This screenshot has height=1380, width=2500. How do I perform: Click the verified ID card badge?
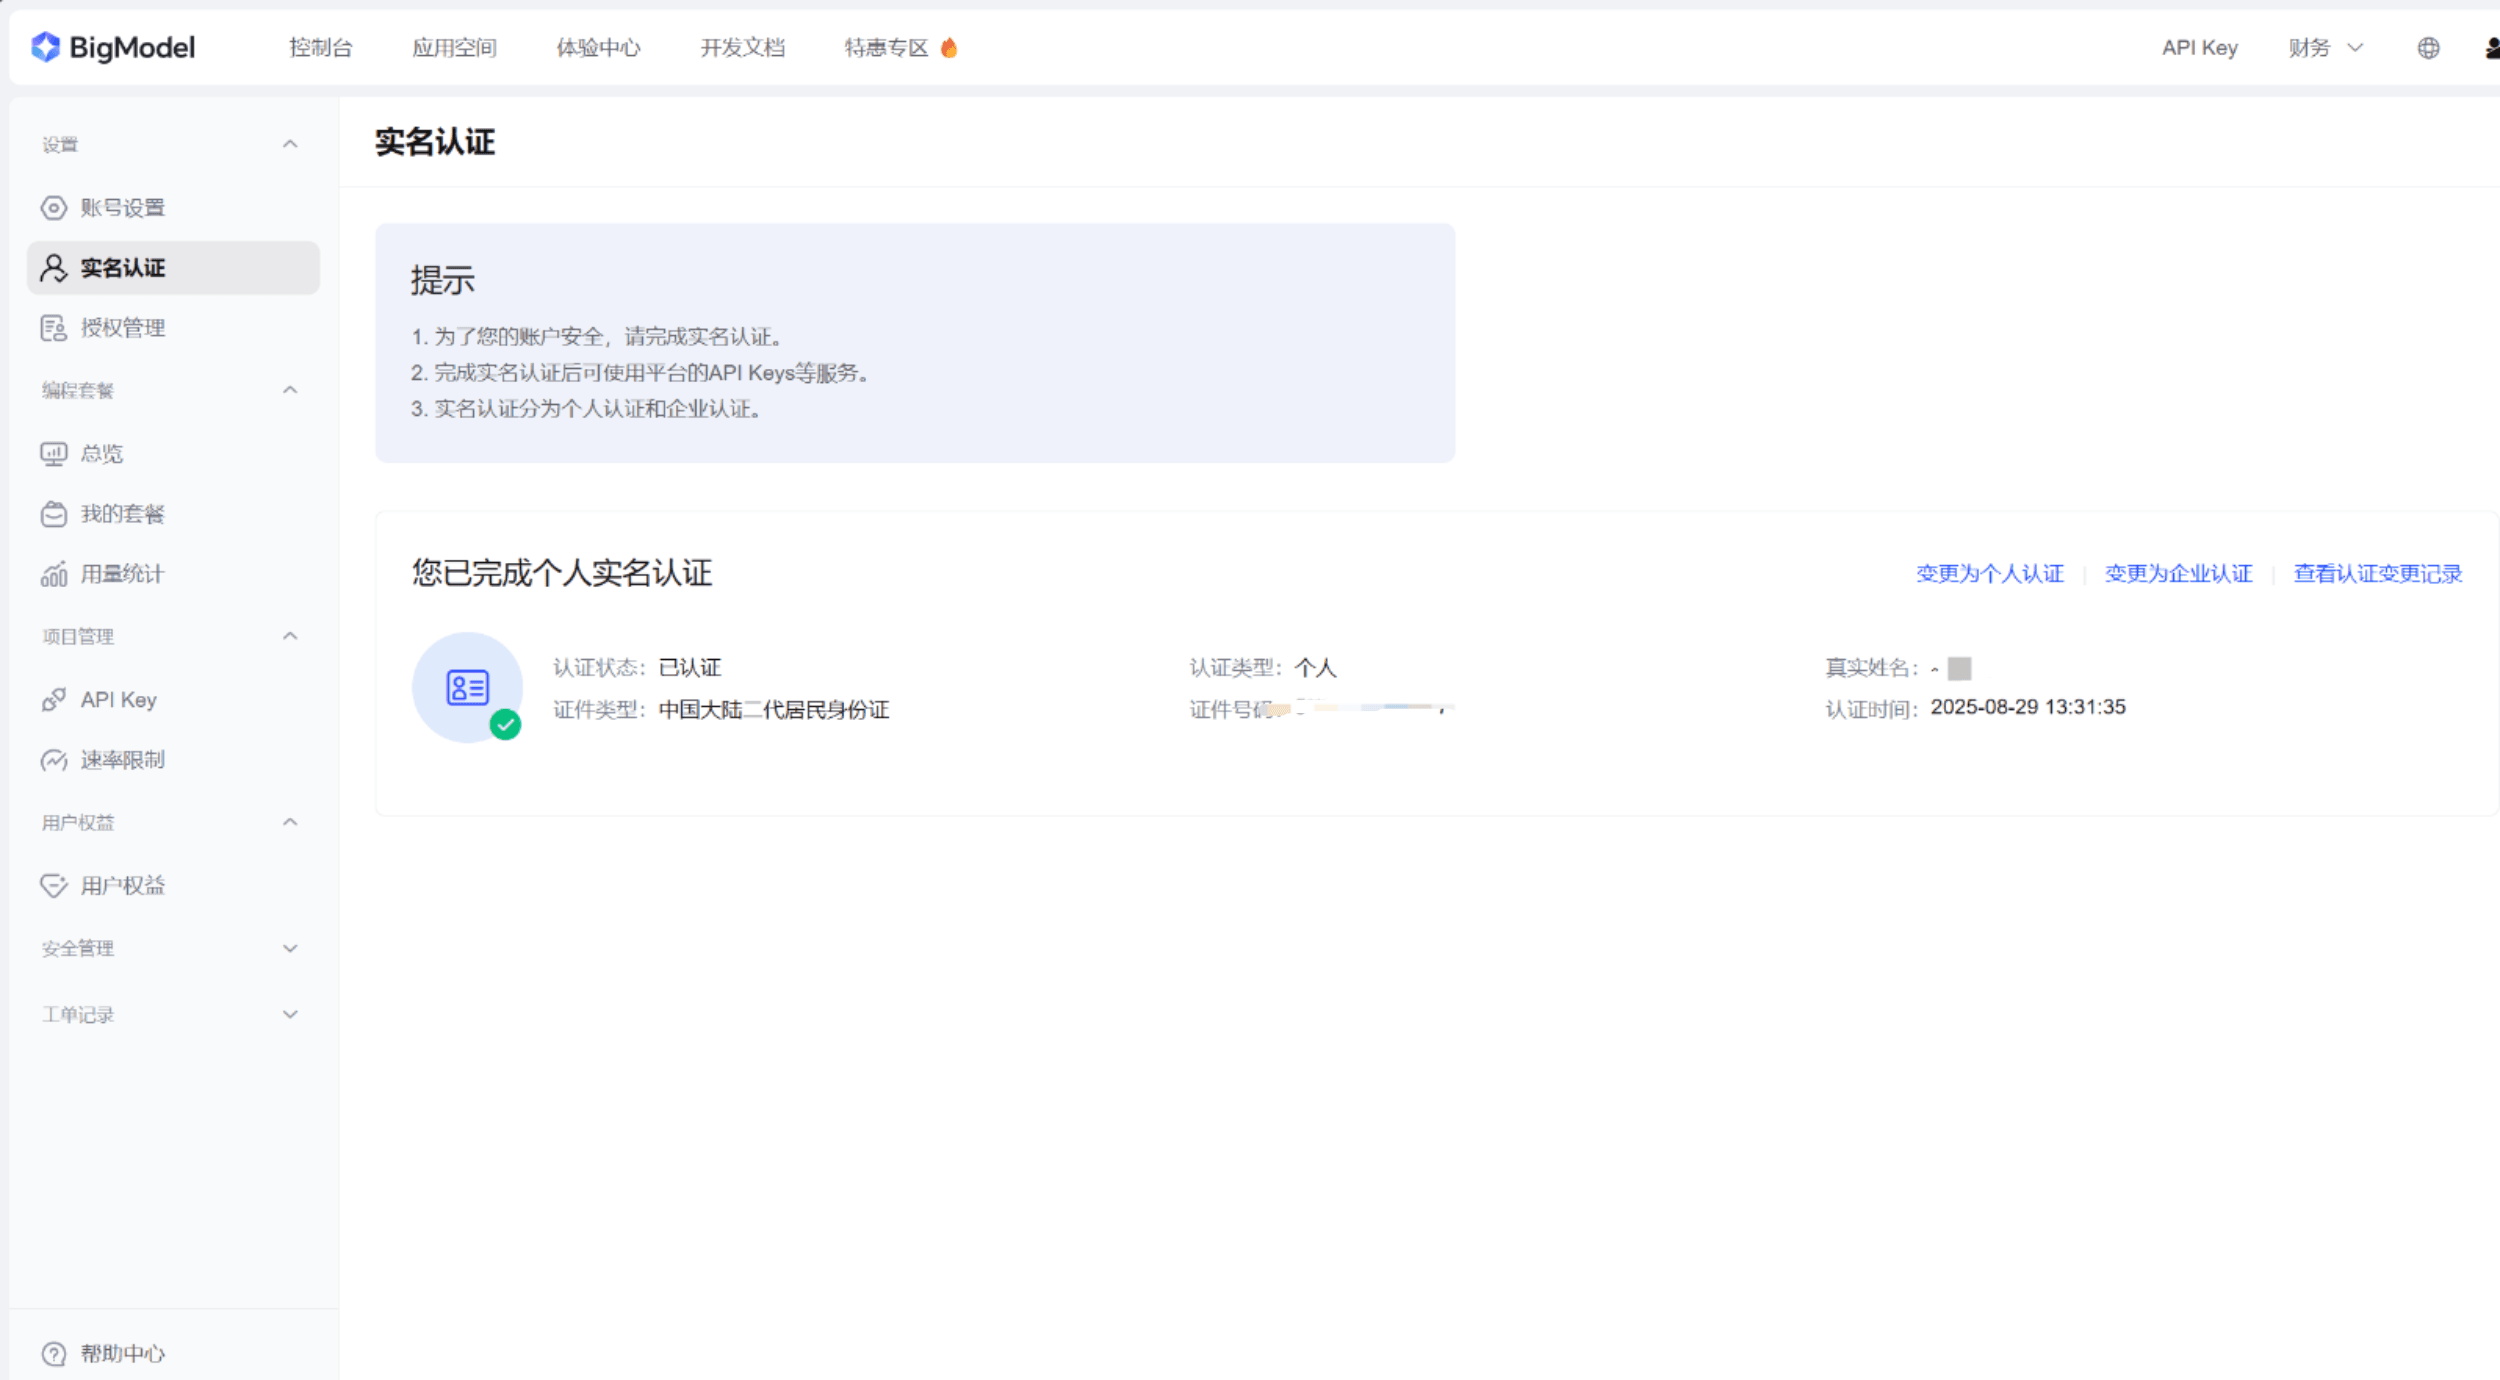[x=468, y=688]
